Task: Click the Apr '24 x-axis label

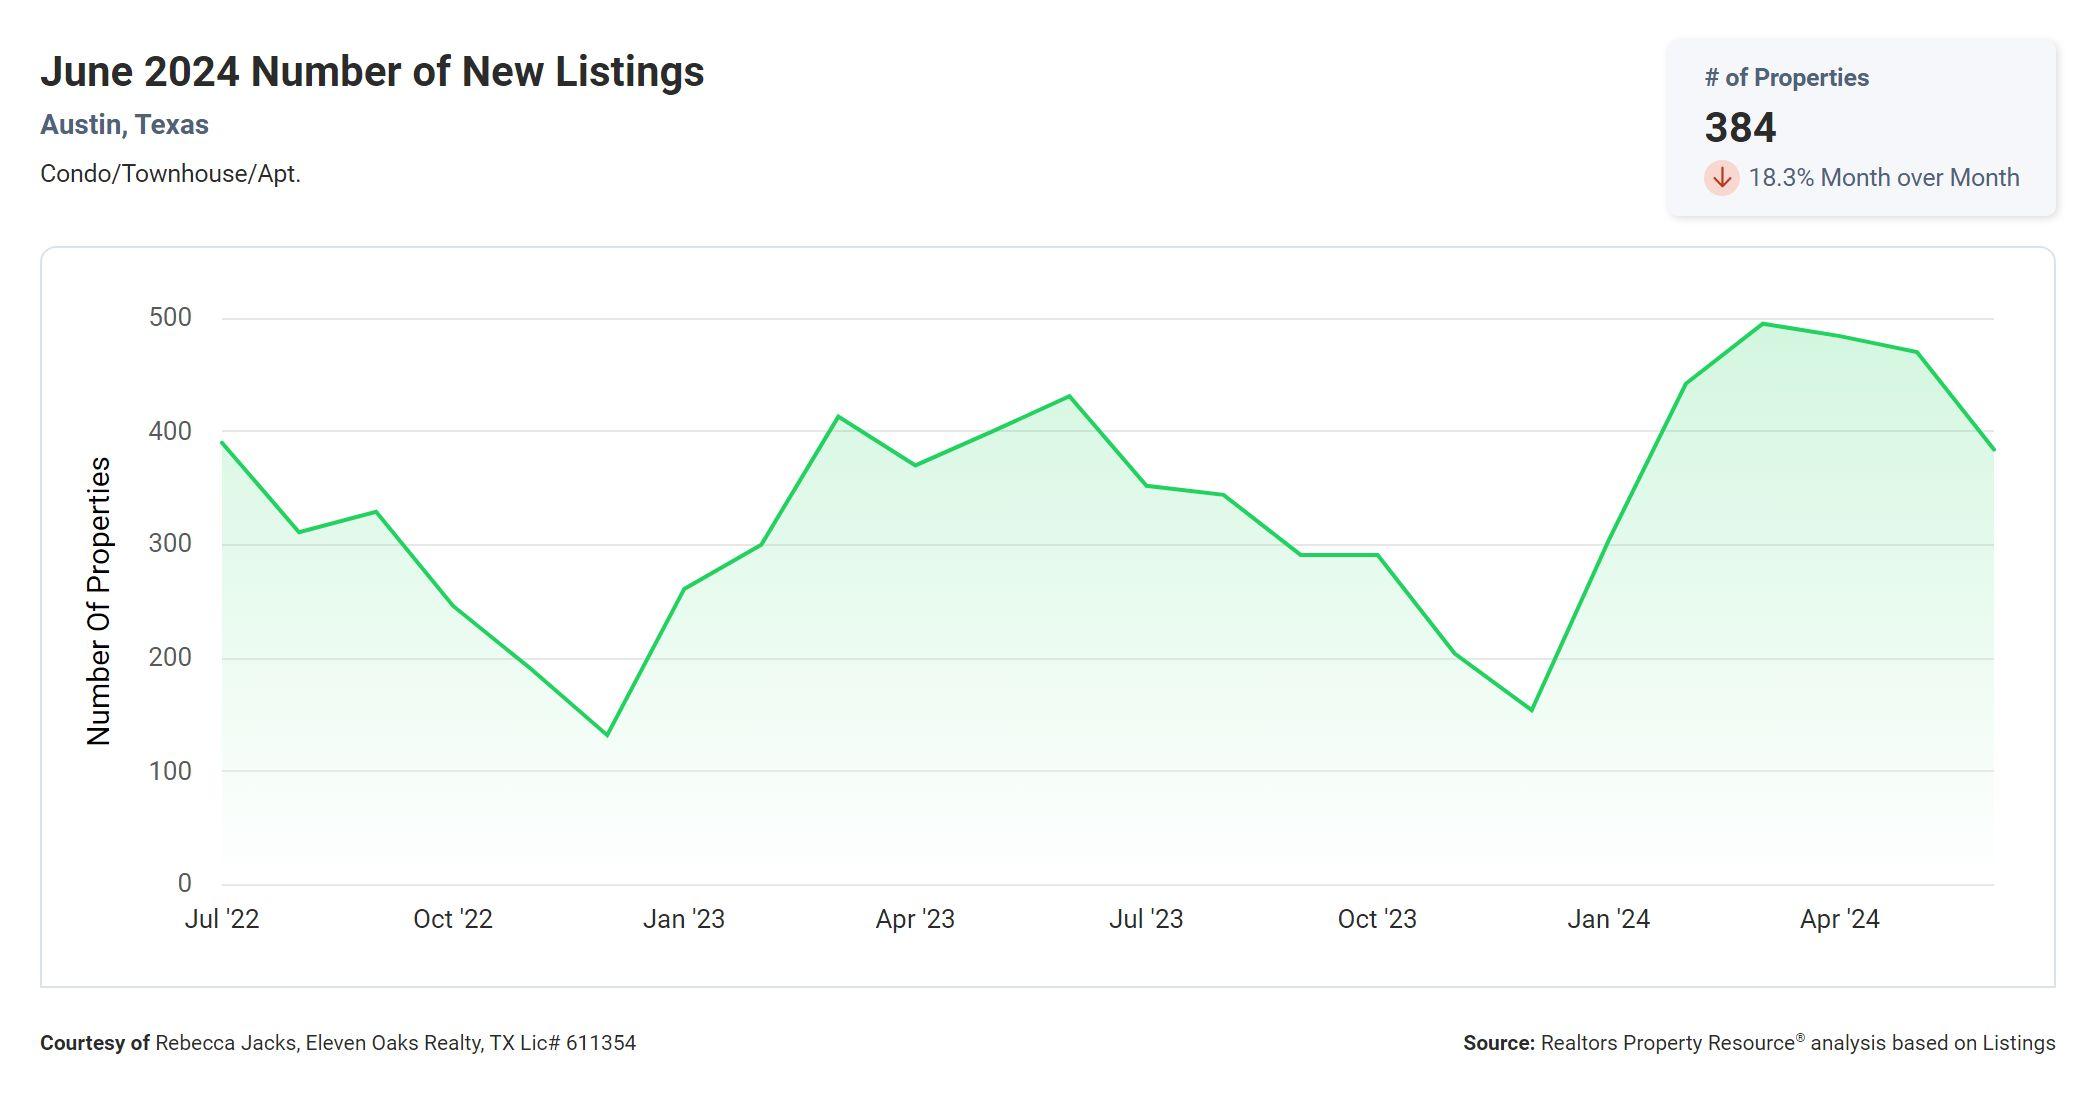Action: 1839,919
